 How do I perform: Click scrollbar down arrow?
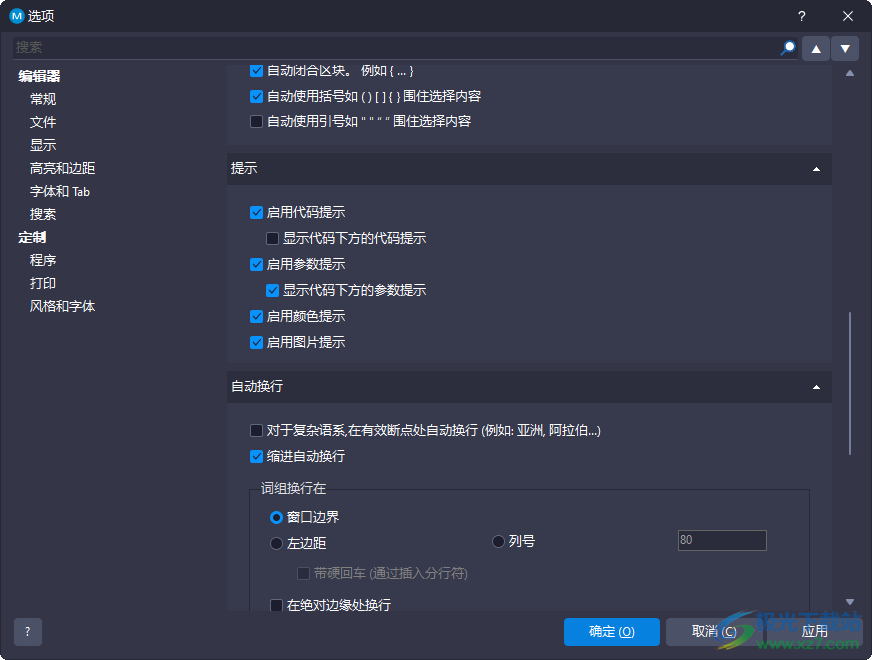pyautogui.click(x=849, y=602)
